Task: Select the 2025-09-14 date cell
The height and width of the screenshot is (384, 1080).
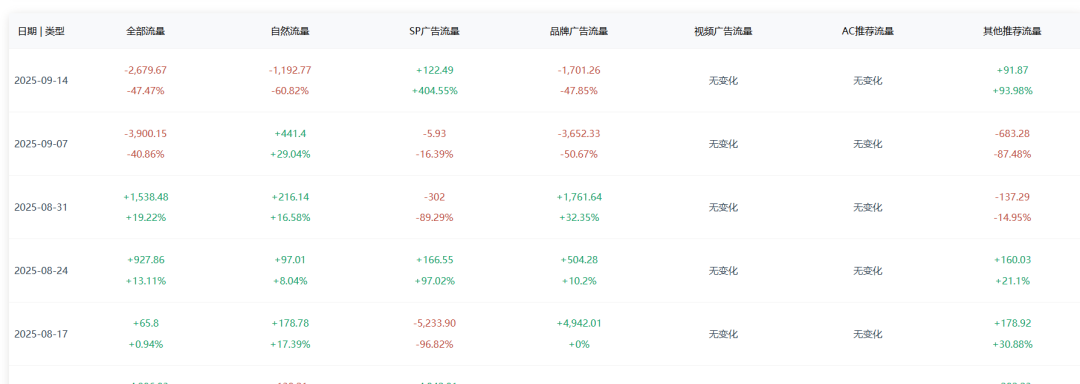Action: (41, 81)
